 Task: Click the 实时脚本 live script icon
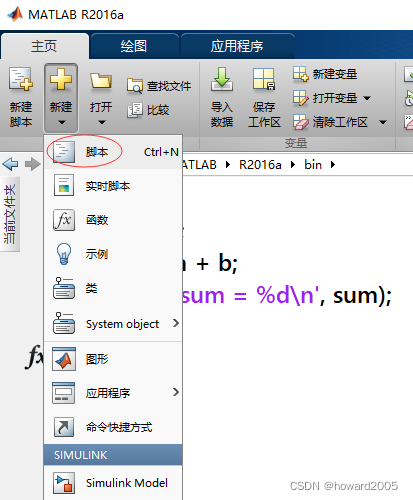pyautogui.click(x=64, y=186)
